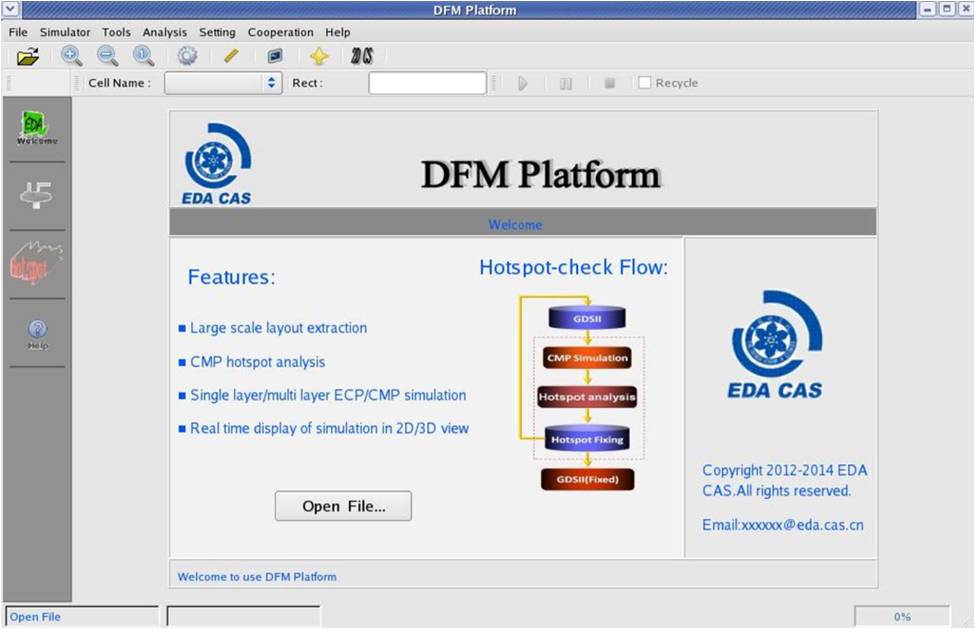Click the 0% progress indicator
Image resolution: width=975 pixels, height=629 pixels.
(x=902, y=617)
